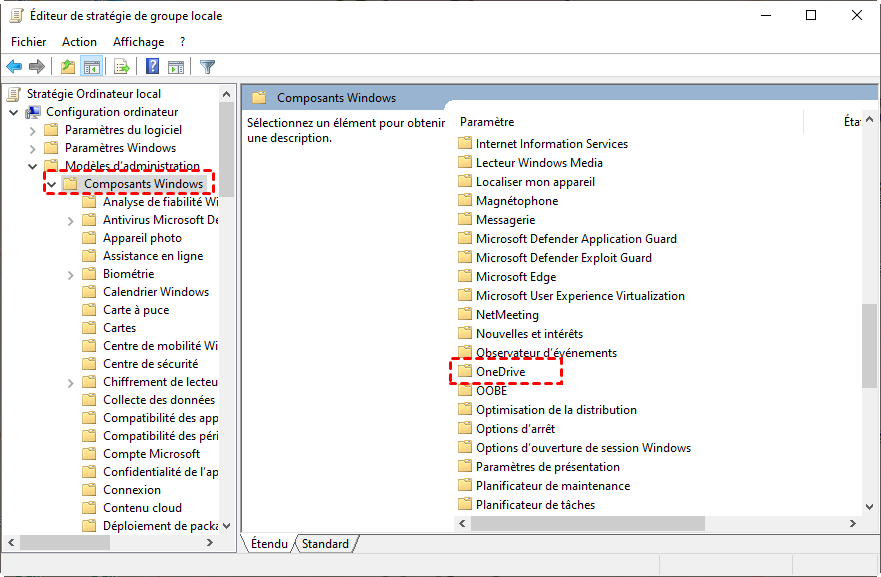881x577 pixels.
Task: Open the Affichage menu
Action: pyautogui.click(x=138, y=42)
